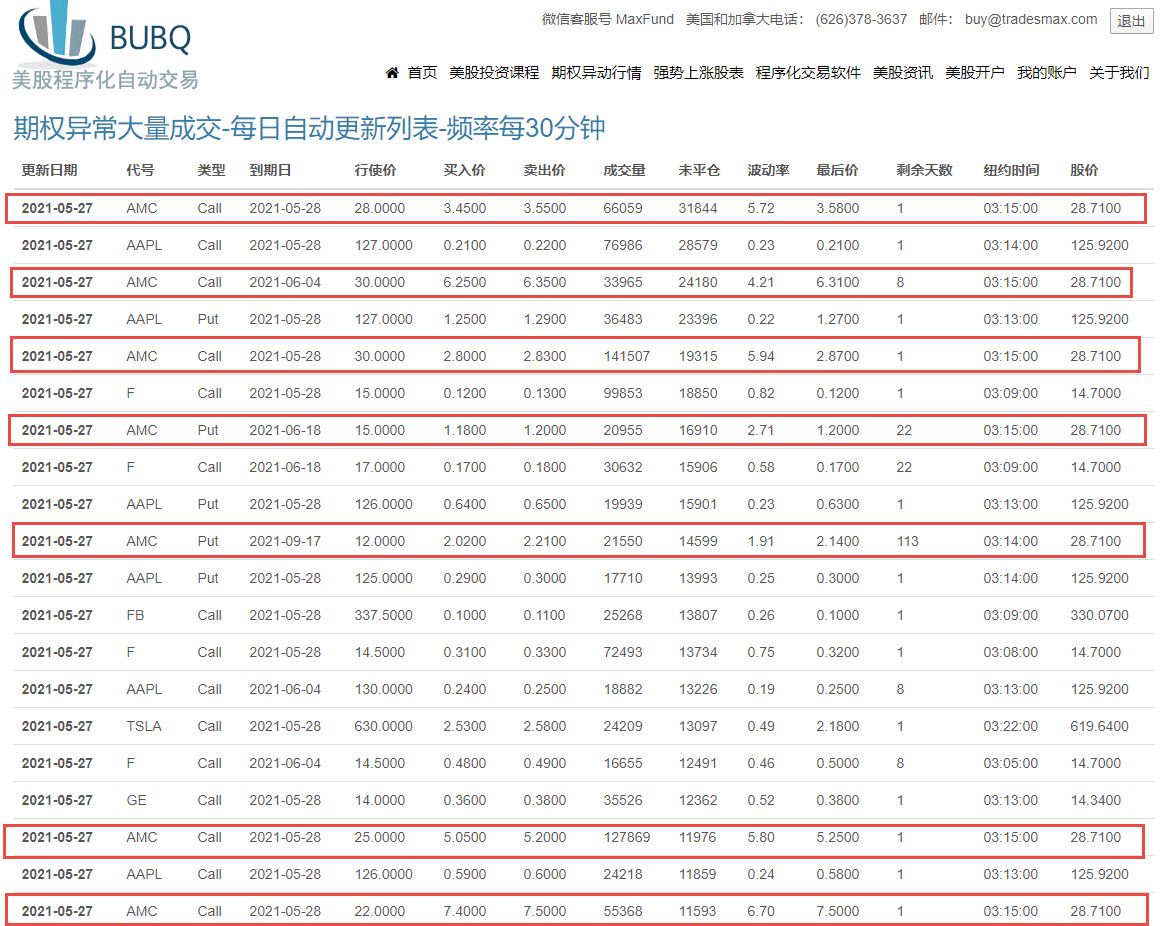
Task: Click the TSLA ticker cell
Action: pyautogui.click(x=144, y=727)
